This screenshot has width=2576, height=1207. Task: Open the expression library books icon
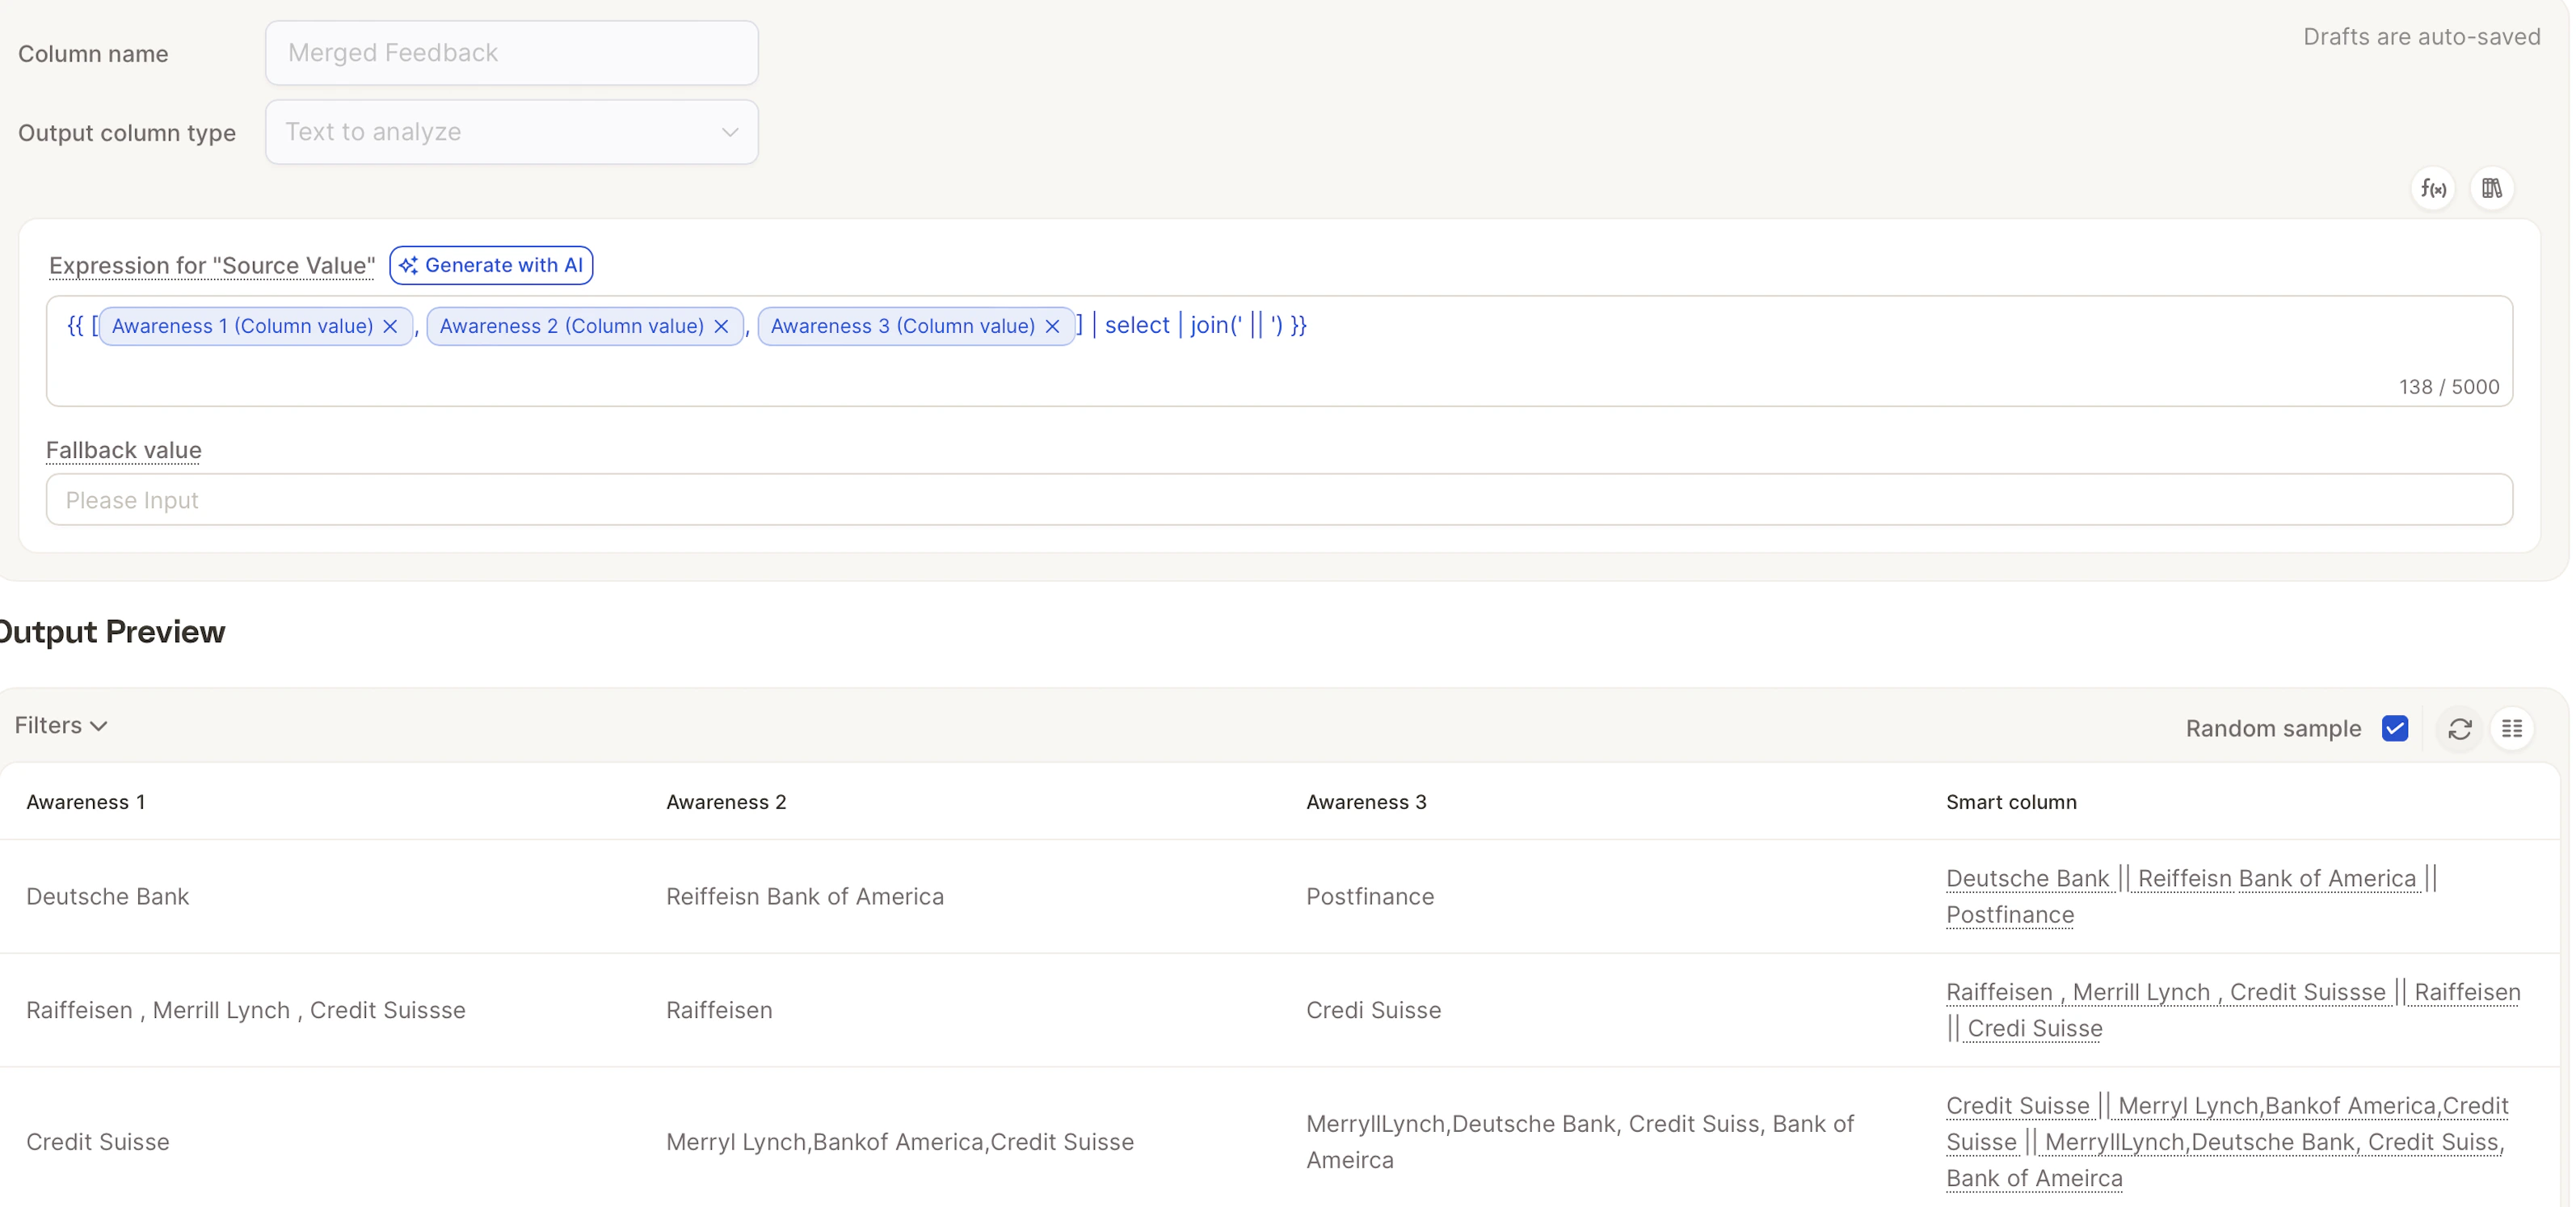tap(2492, 188)
